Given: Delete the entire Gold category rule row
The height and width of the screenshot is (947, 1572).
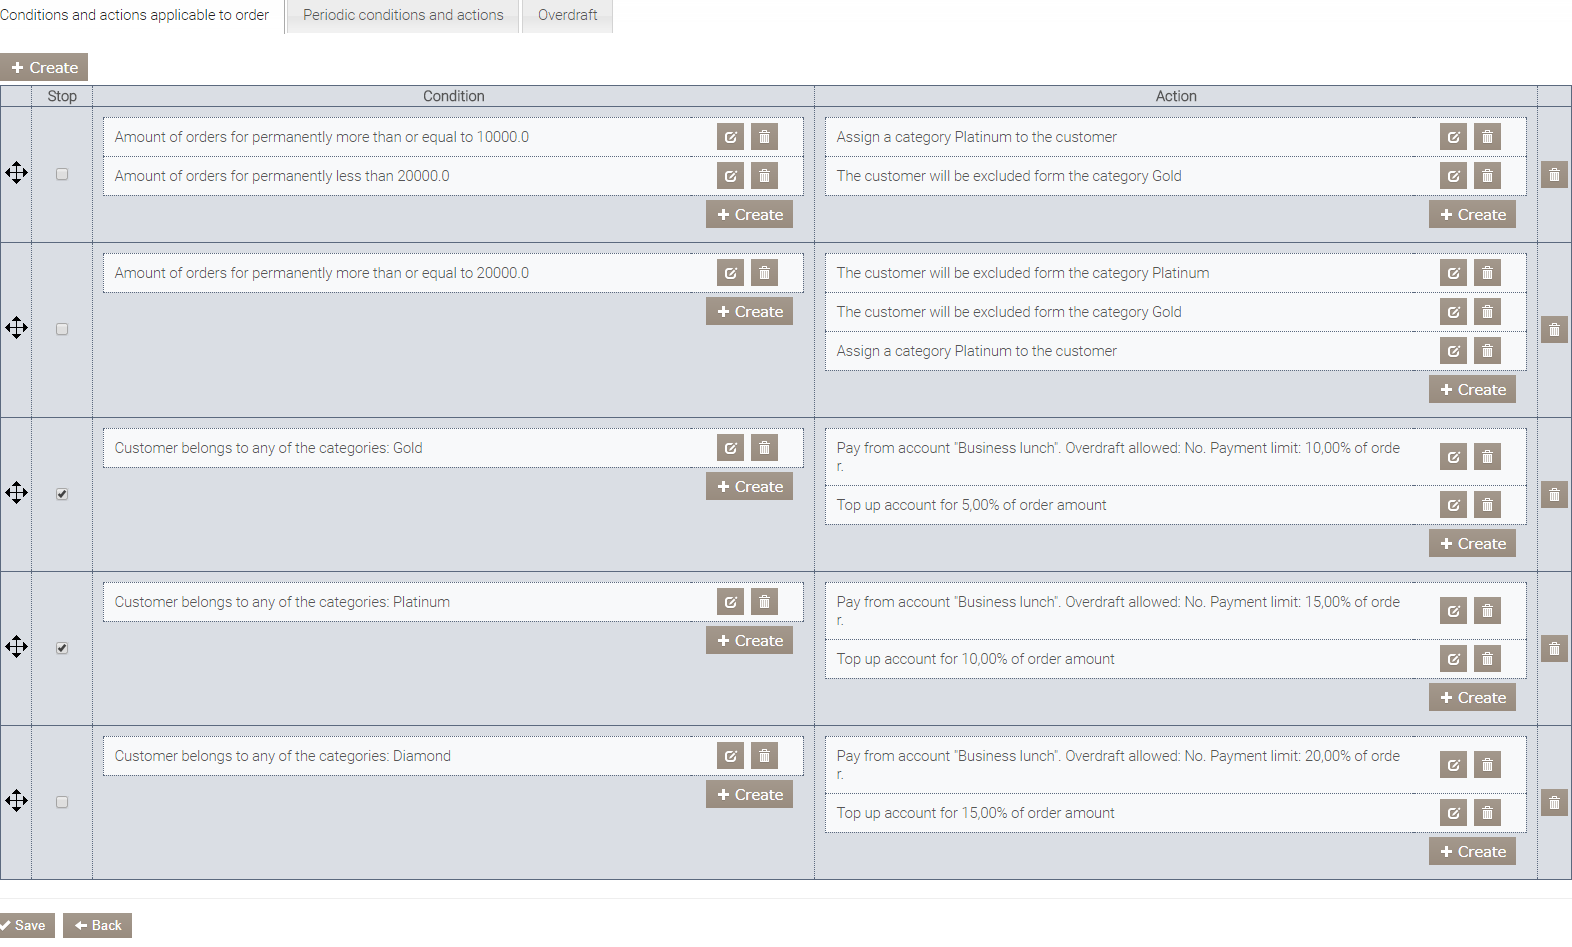Looking at the screenshot, I should (x=1554, y=495).
